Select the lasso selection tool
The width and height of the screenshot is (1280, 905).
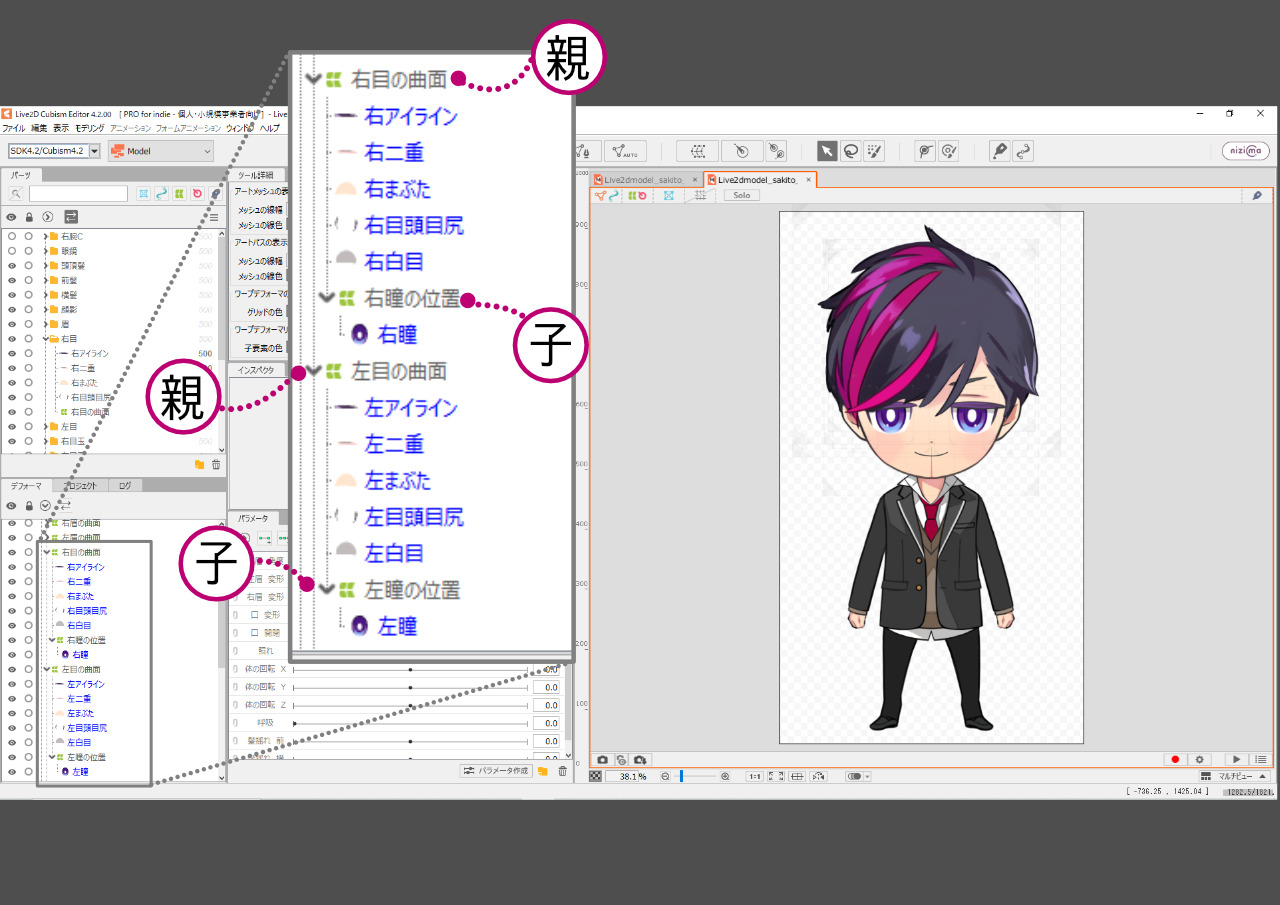(850, 151)
